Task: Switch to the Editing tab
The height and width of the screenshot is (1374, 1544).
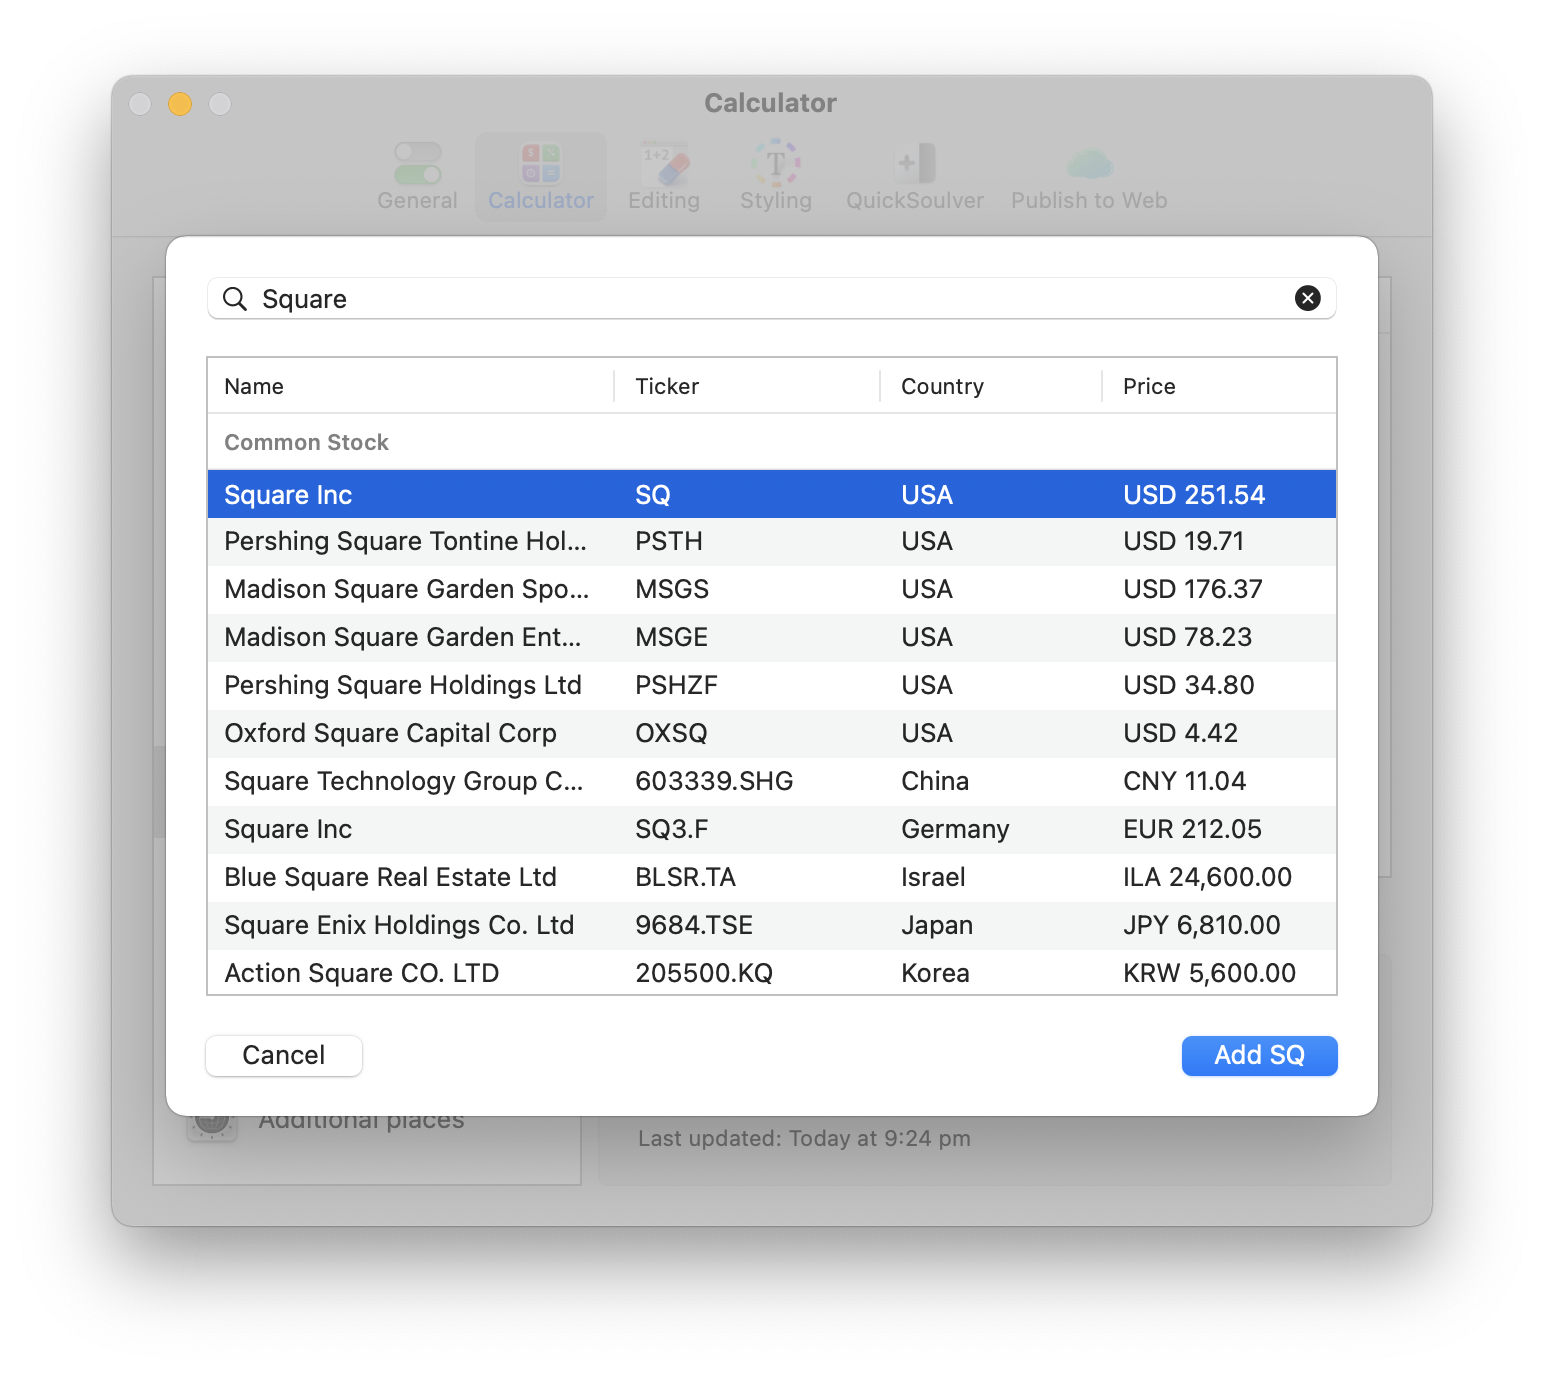Action: click(x=664, y=176)
